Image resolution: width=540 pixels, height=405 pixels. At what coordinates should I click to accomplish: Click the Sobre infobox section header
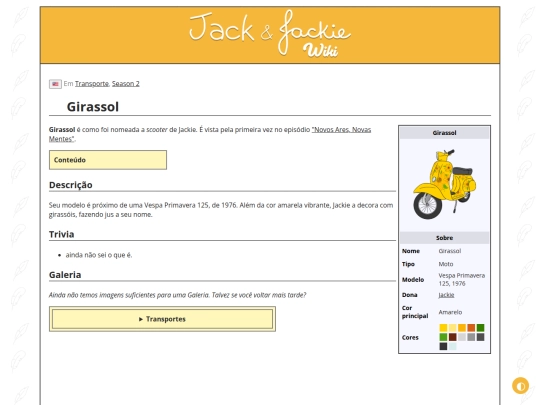click(444, 238)
